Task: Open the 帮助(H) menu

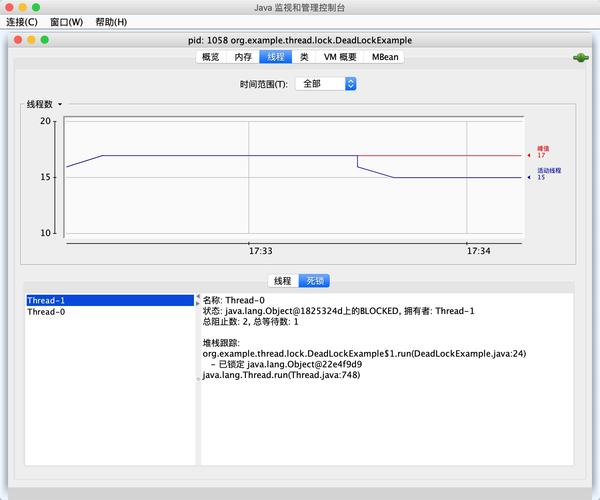Action: pyautogui.click(x=111, y=22)
